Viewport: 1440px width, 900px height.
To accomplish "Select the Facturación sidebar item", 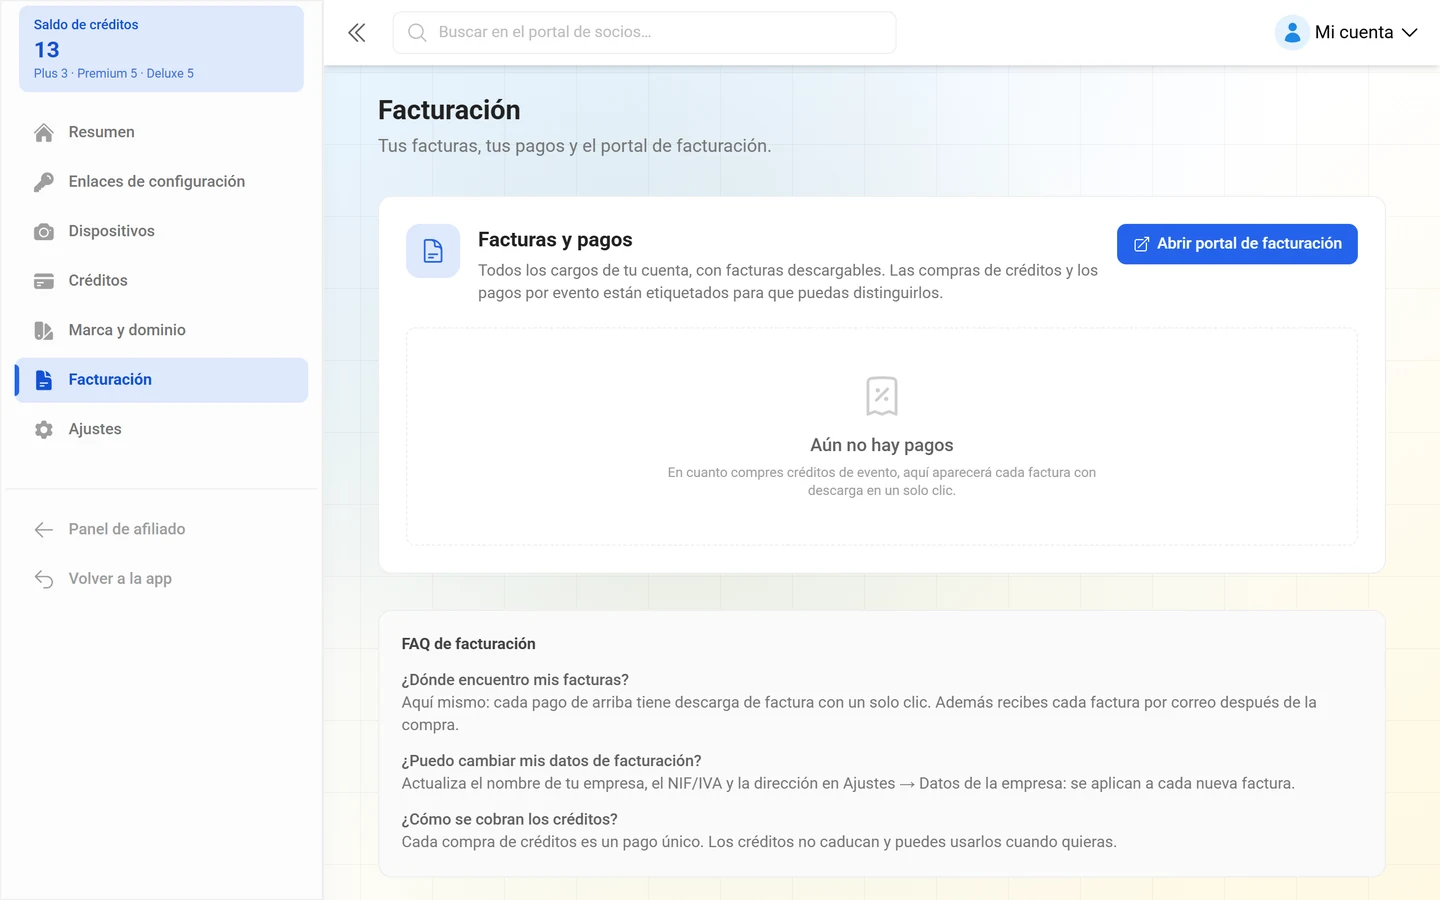I will [161, 380].
